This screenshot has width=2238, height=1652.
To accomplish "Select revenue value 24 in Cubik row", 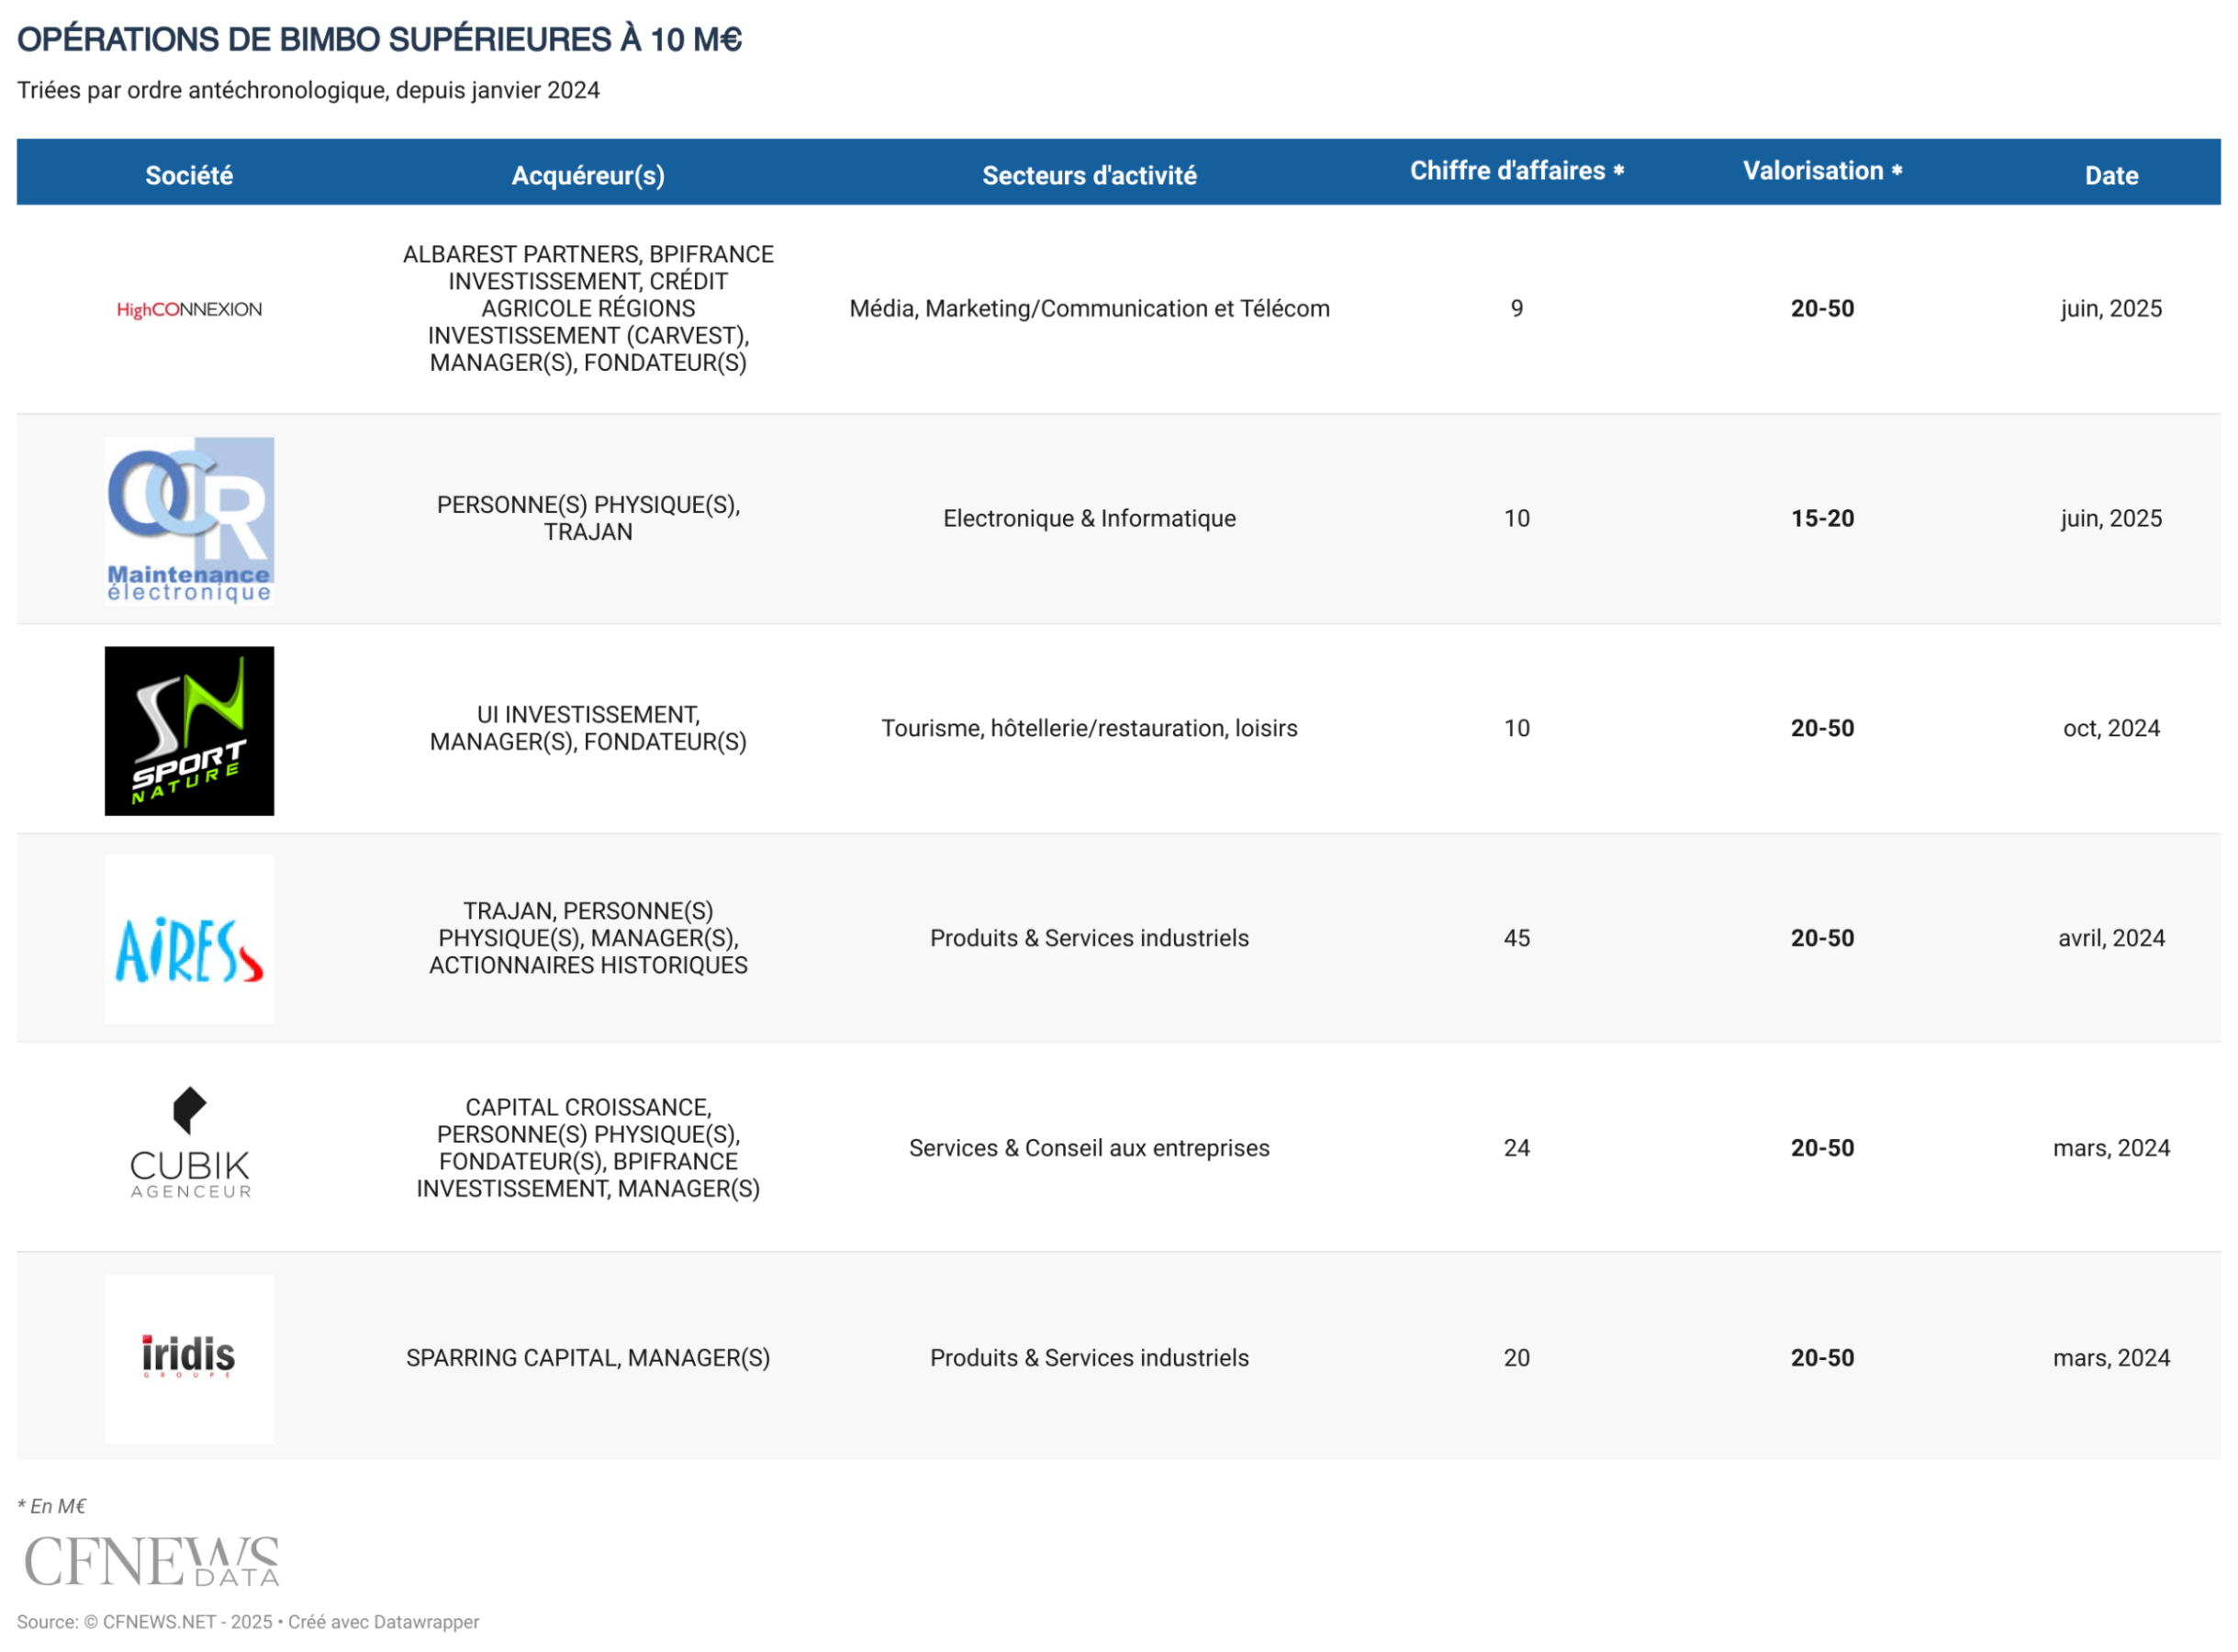I will pyautogui.click(x=1516, y=1148).
